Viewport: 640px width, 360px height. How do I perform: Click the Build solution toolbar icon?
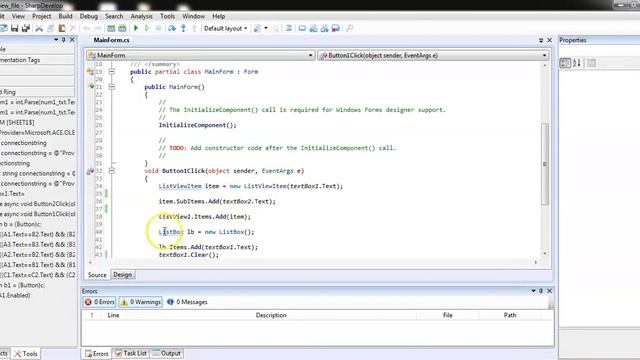tap(111, 28)
